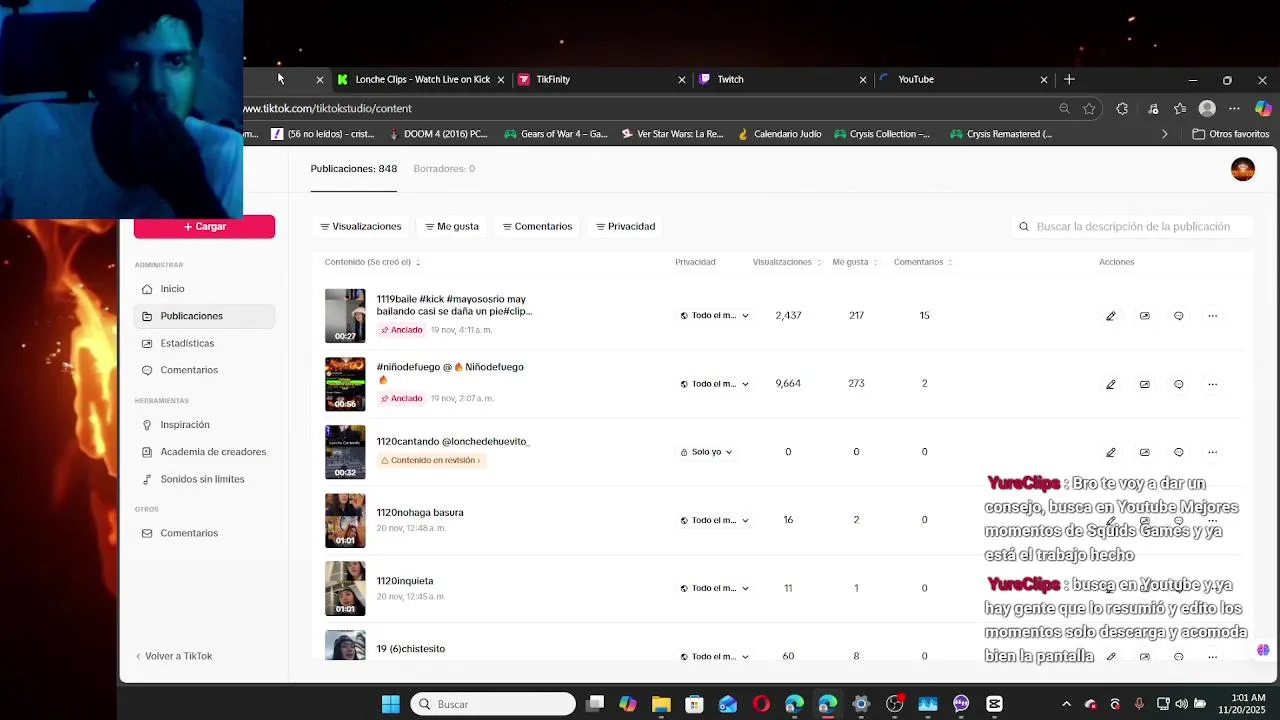
Task: Open Sonidos sin límites in sidebar
Action: point(204,479)
